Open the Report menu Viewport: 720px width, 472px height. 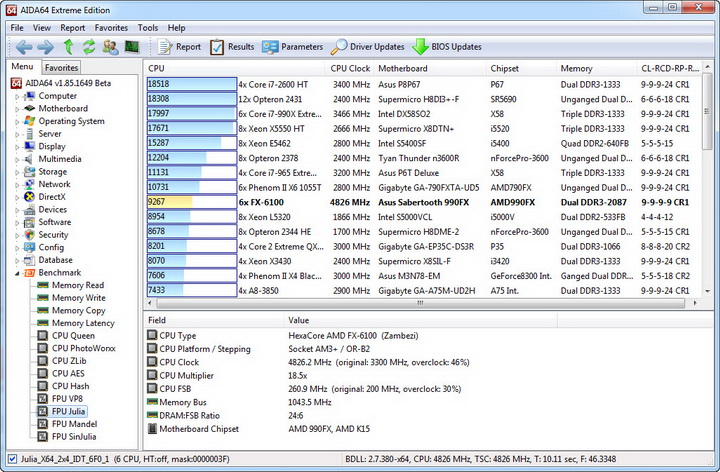[x=73, y=28]
